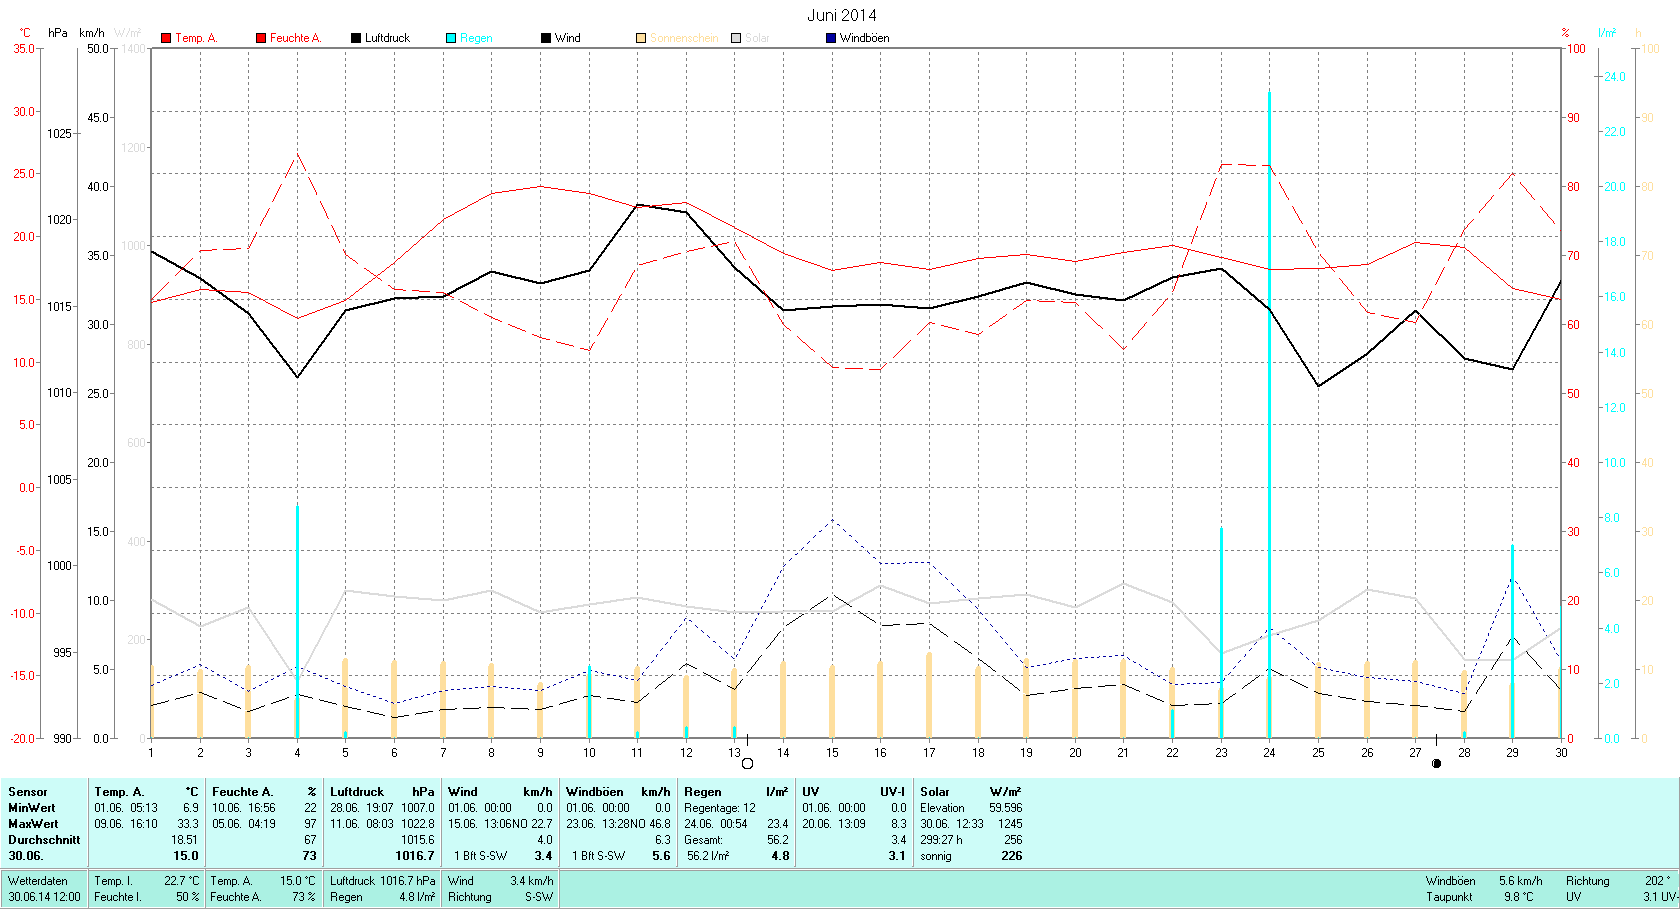Click the 'Sensor' header in the table

(28, 792)
